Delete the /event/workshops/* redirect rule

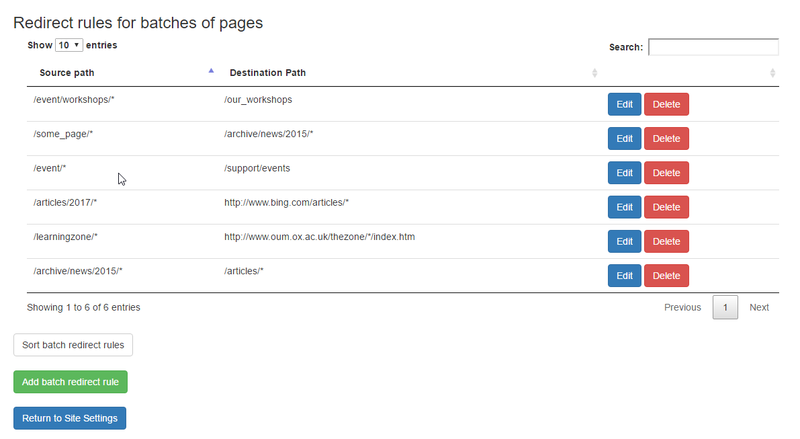pyautogui.click(x=666, y=104)
